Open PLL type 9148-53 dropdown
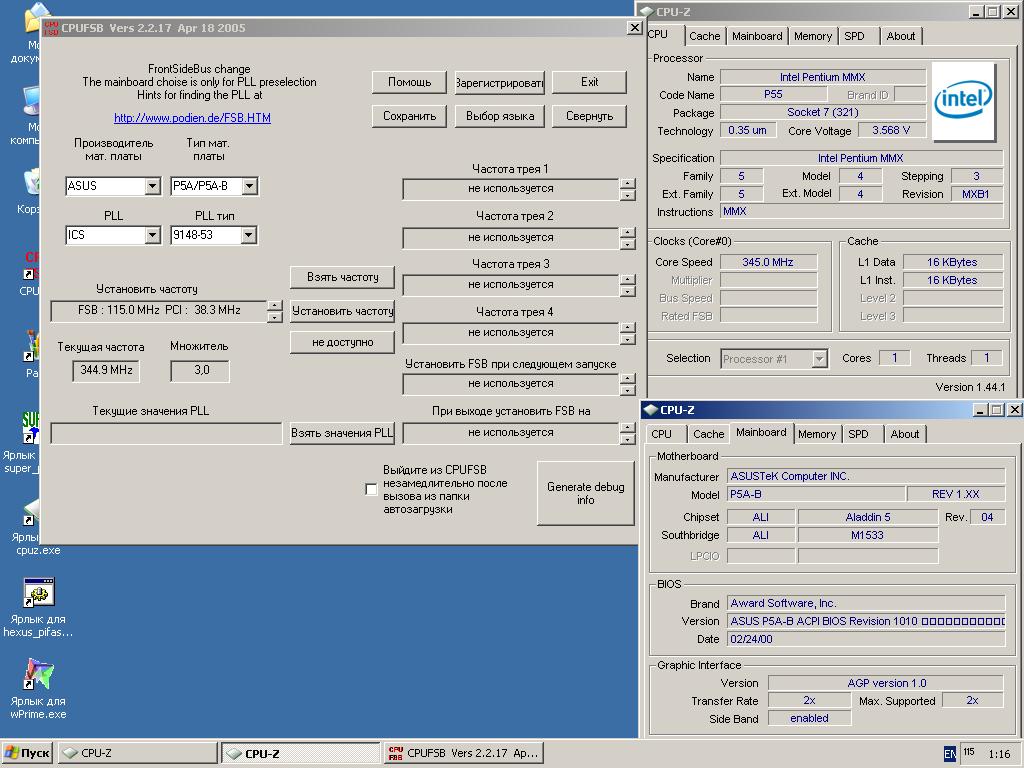 [249, 235]
